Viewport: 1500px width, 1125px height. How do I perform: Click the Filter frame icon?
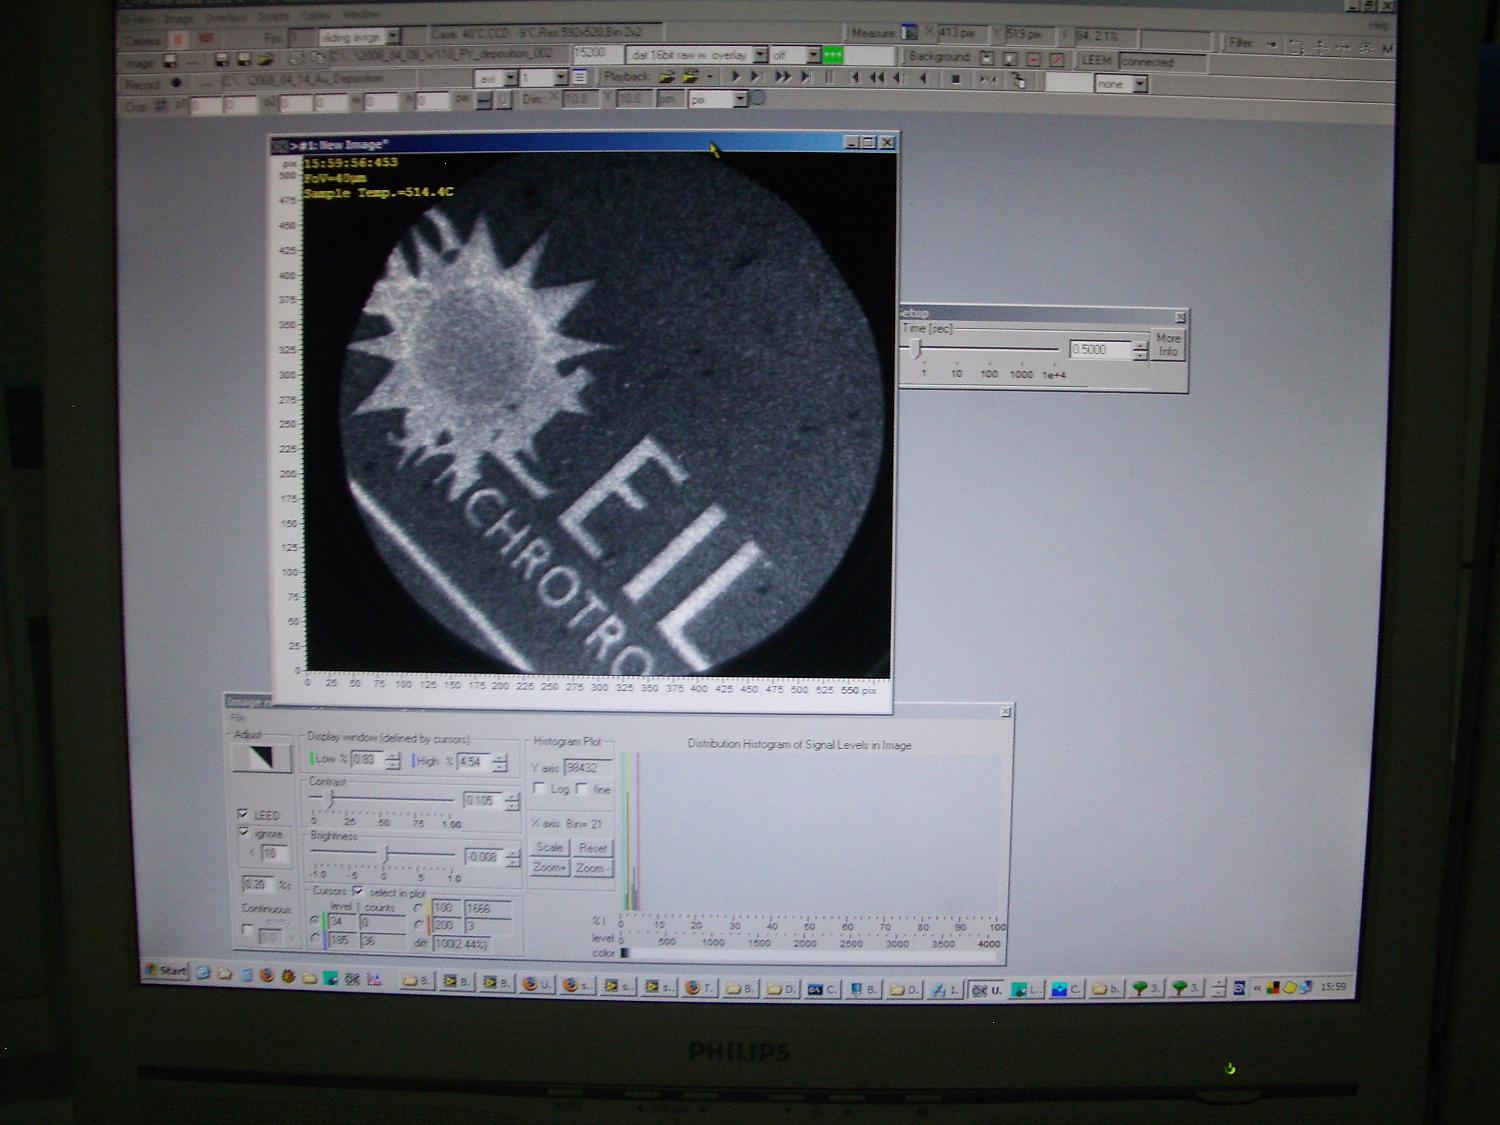click(x=1295, y=47)
